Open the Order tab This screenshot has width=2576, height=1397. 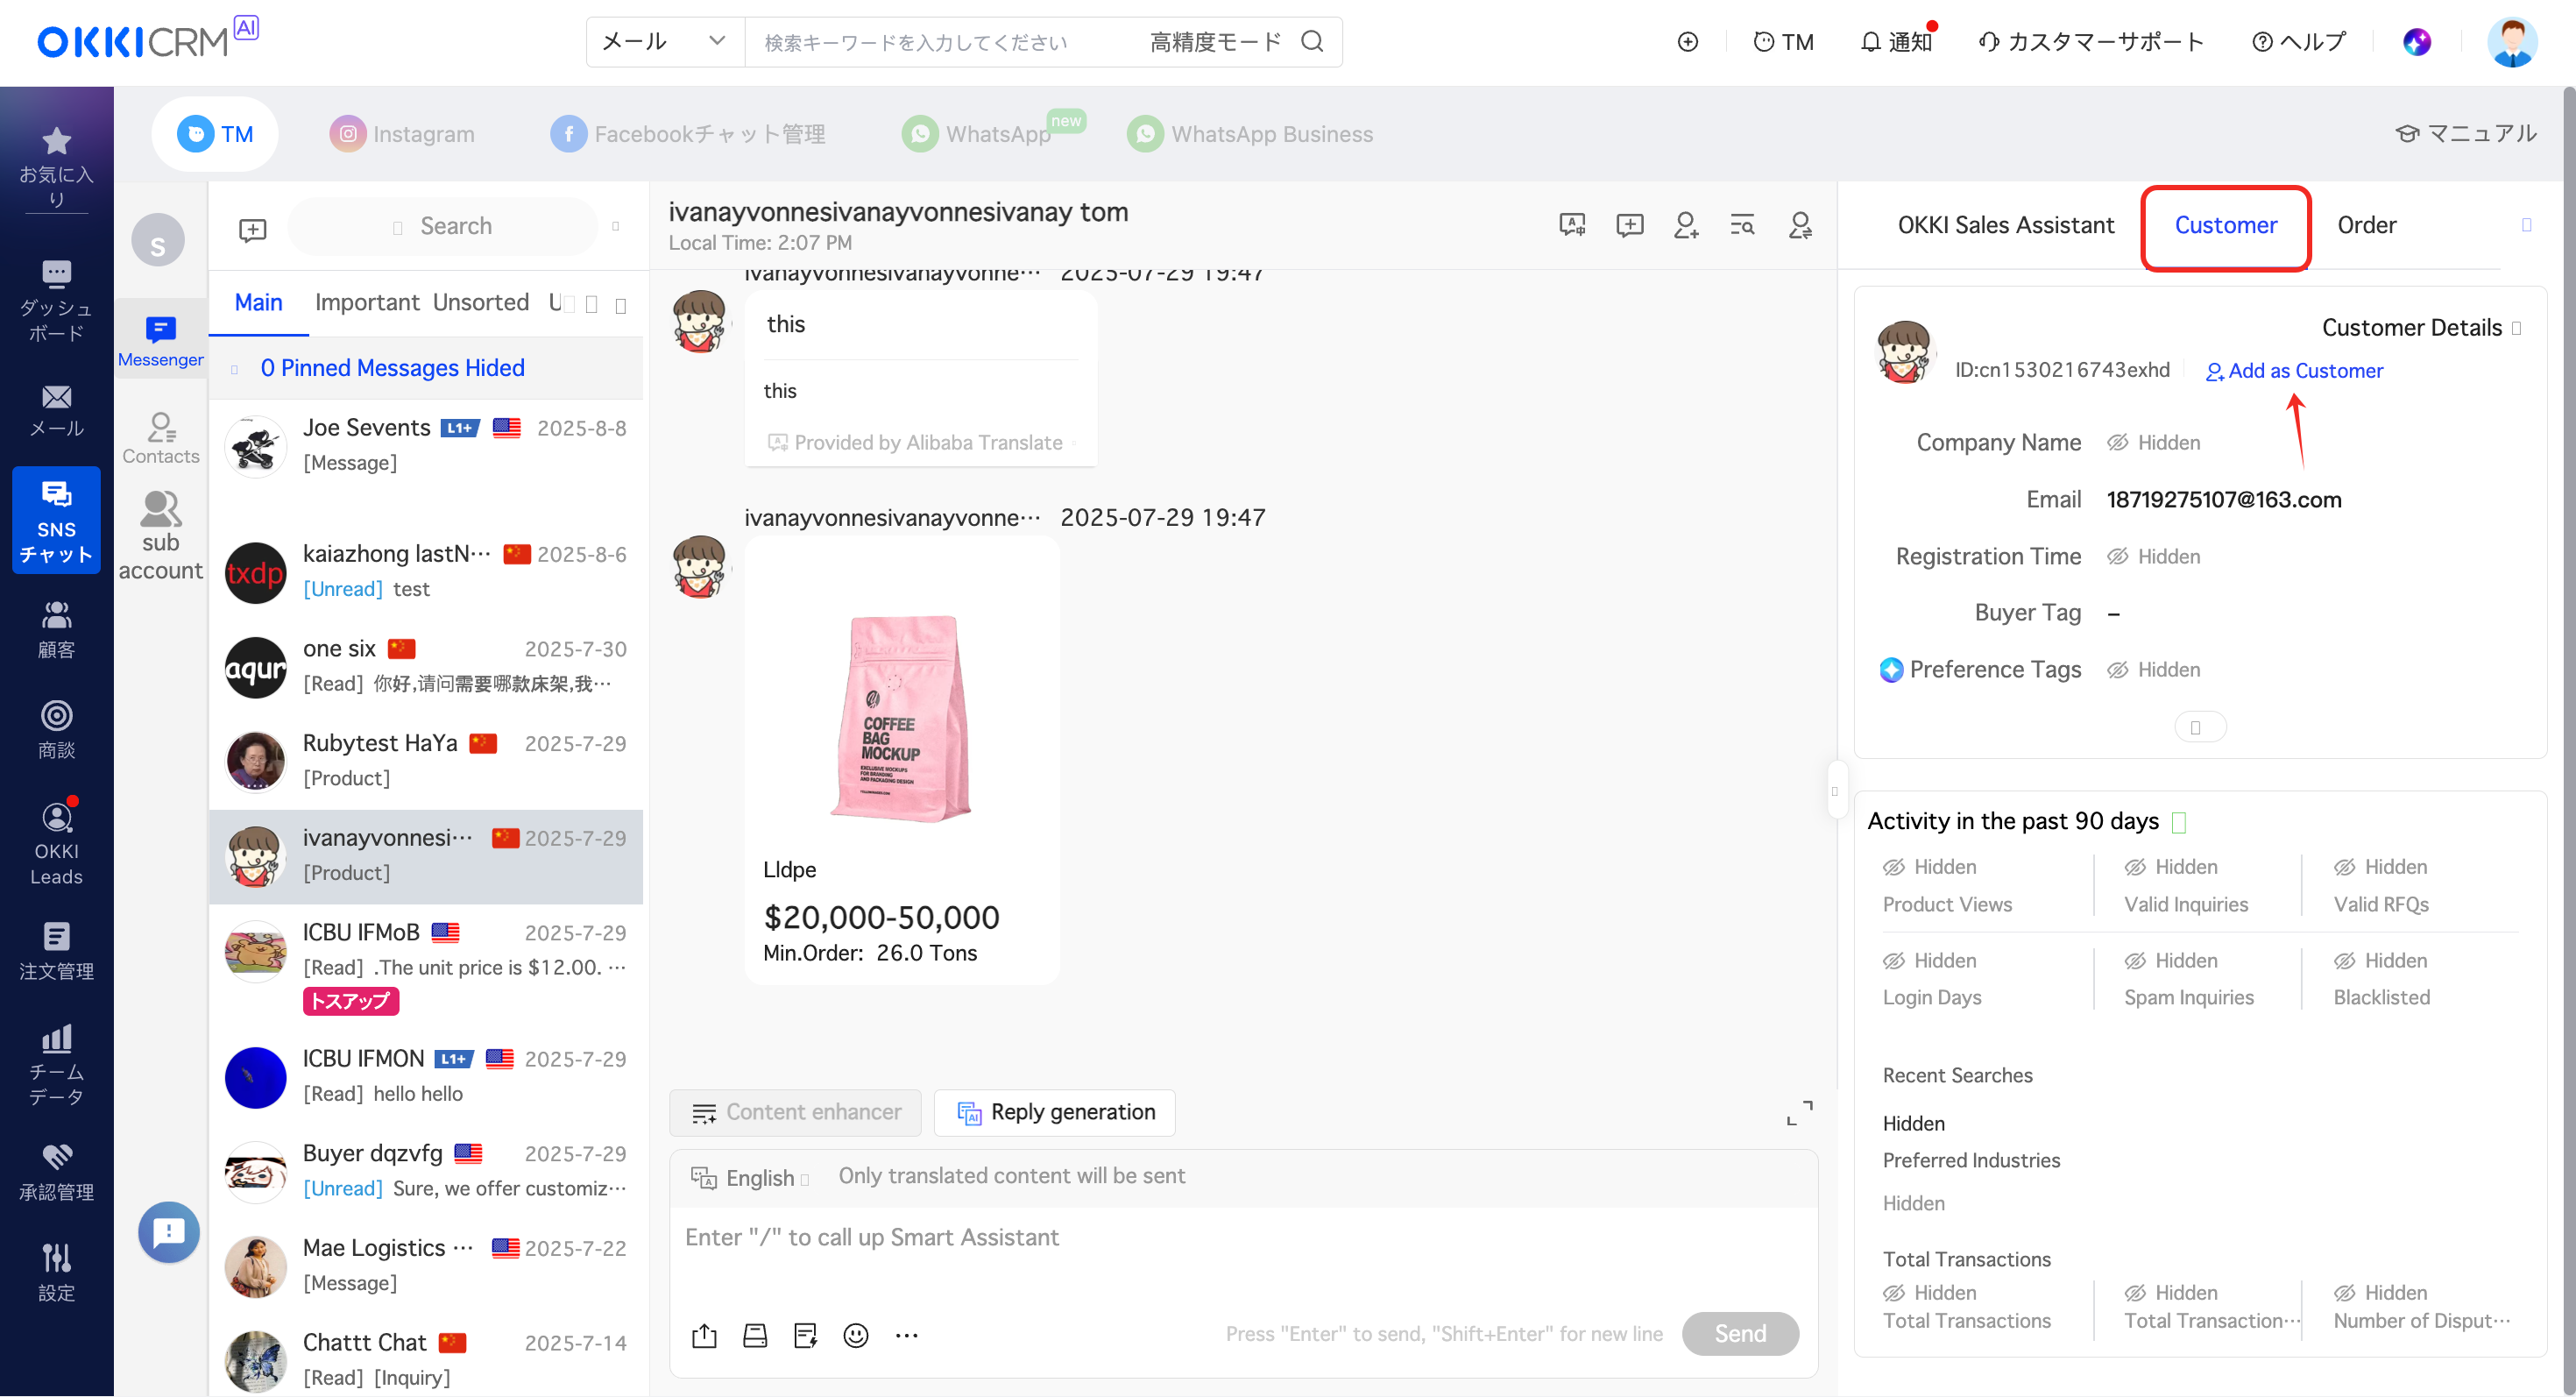pyautogui.click(x=2366, y=225)
